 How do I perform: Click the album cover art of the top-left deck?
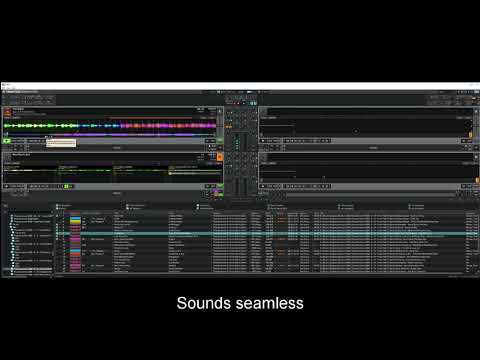click(x=7, y=113)
